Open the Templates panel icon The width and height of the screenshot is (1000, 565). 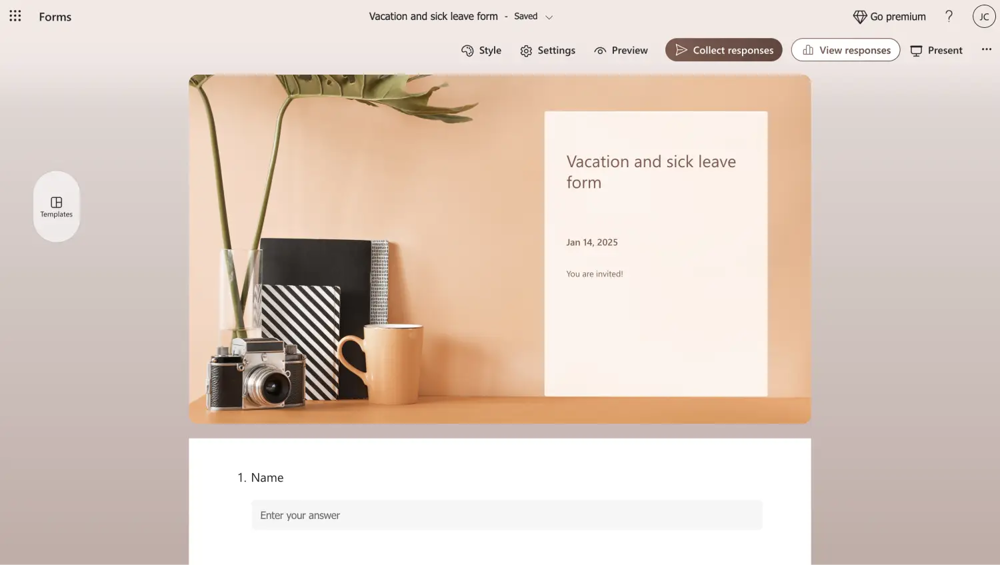(x=56, y=202)
